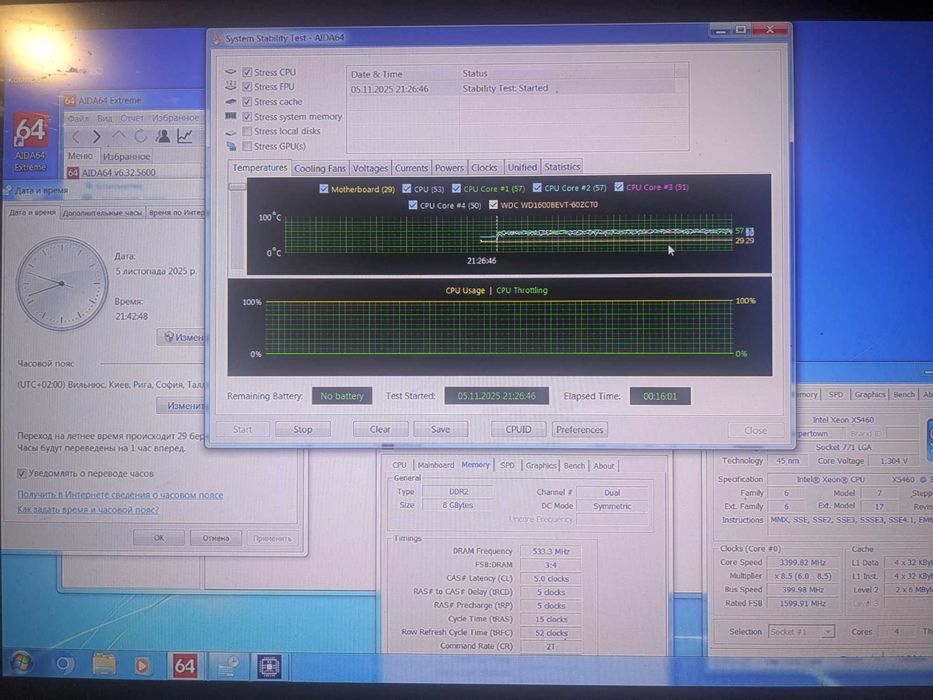The width and height of the screenshot is (933, 700).
Task: Switch to the Cooling Fans tab
Action: click(320, 168)
